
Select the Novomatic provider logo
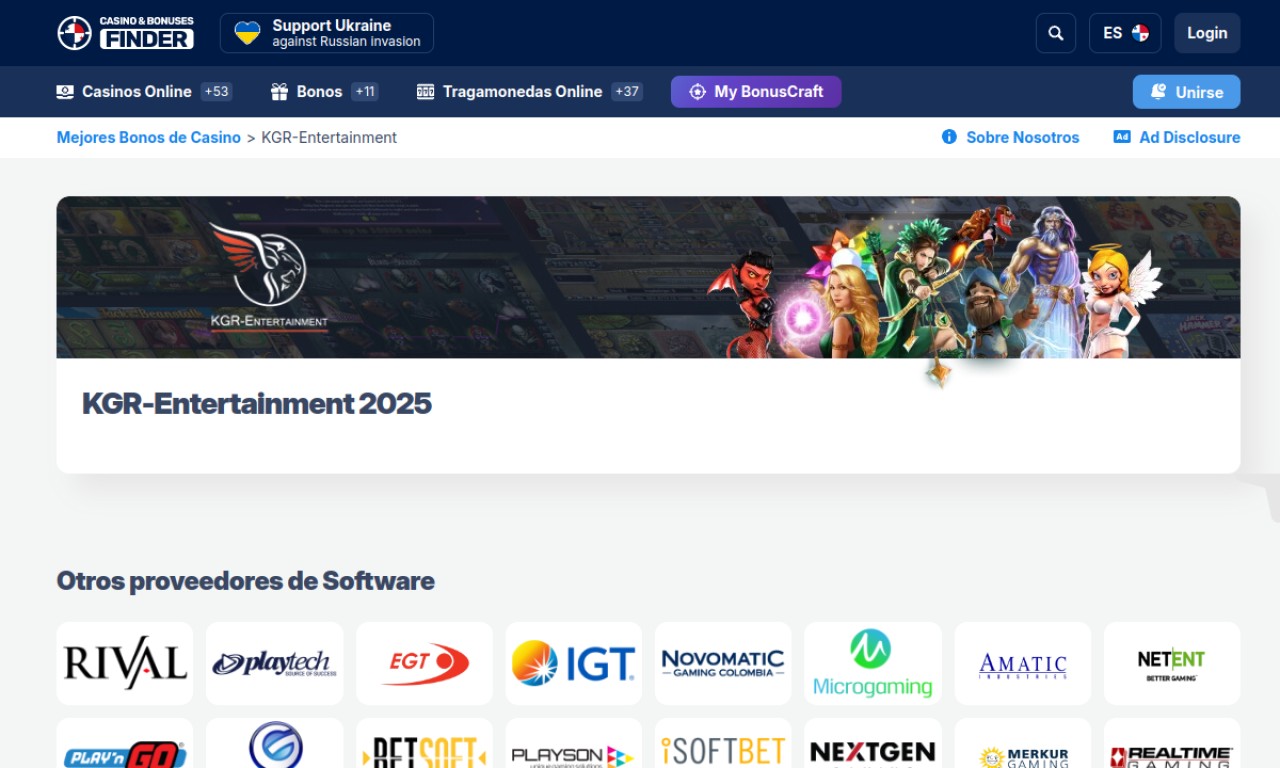point(723,664)
